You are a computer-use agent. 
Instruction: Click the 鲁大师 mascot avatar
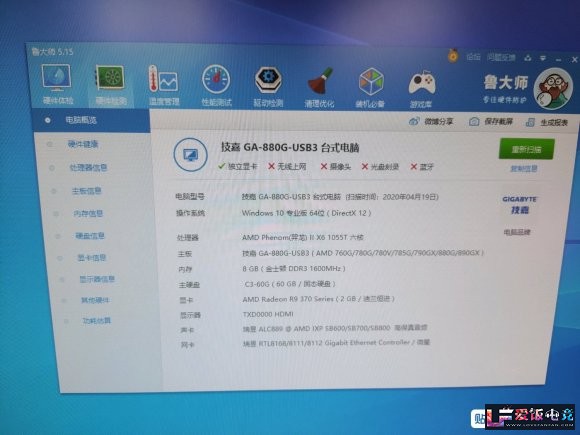pyautogui.click(x=553, y=89)
